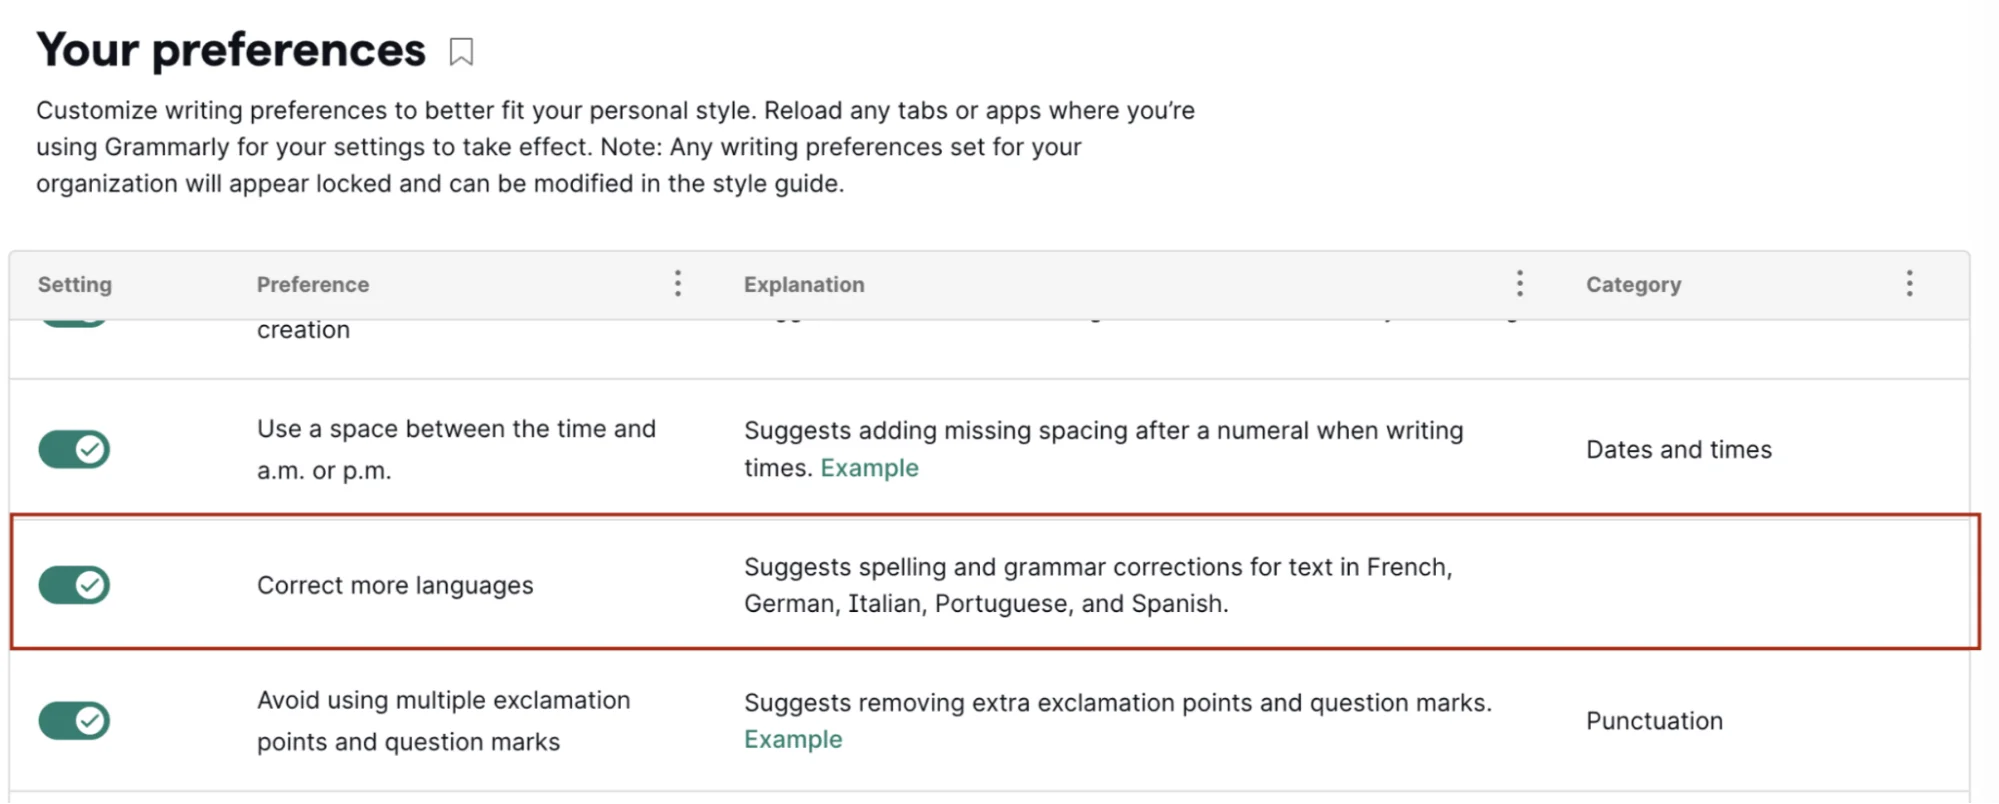The height and width of the screenshot is (804, 1999).
Task: Click the checkmark icon on Correct more languages toggle
Action: coord(88,585)
